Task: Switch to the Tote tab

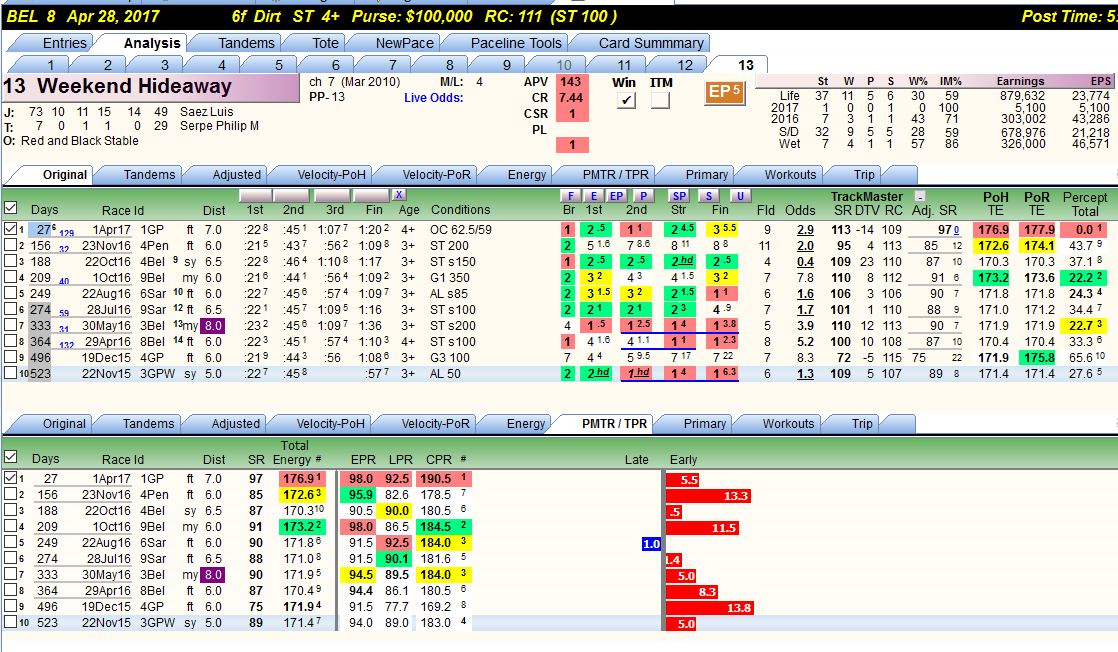Action: 325,43
